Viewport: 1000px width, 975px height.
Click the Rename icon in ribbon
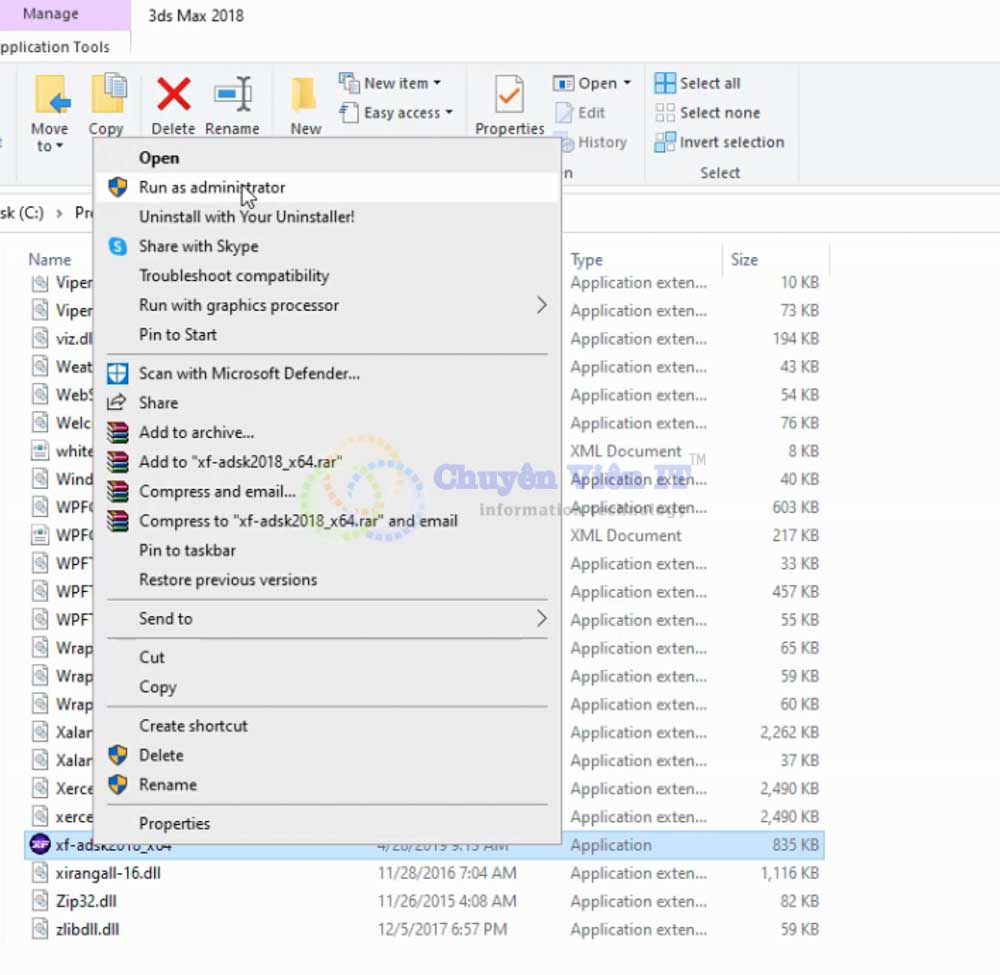pyautogui.click(x=232, y=96)
